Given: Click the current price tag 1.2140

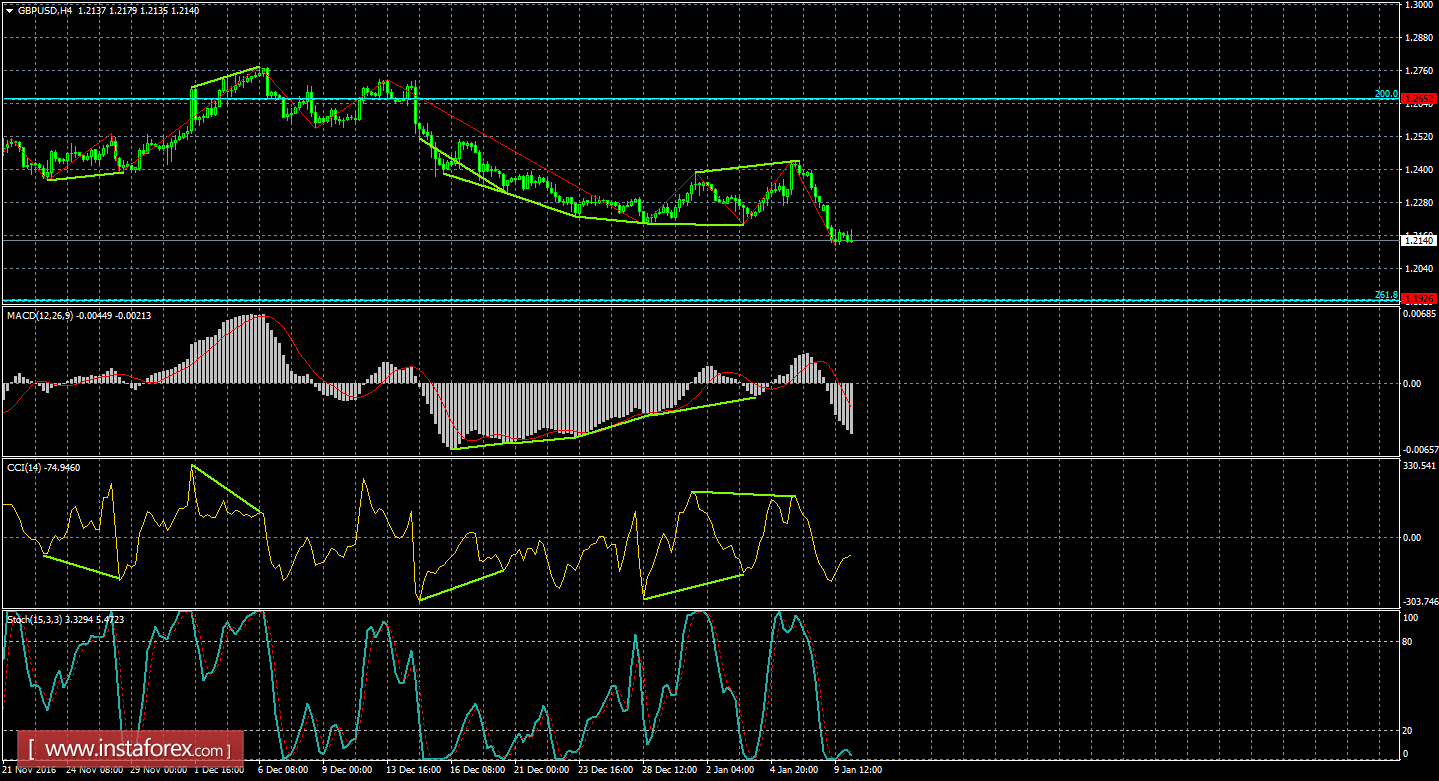Looking at the screenshot, I should click(1420, 240).
